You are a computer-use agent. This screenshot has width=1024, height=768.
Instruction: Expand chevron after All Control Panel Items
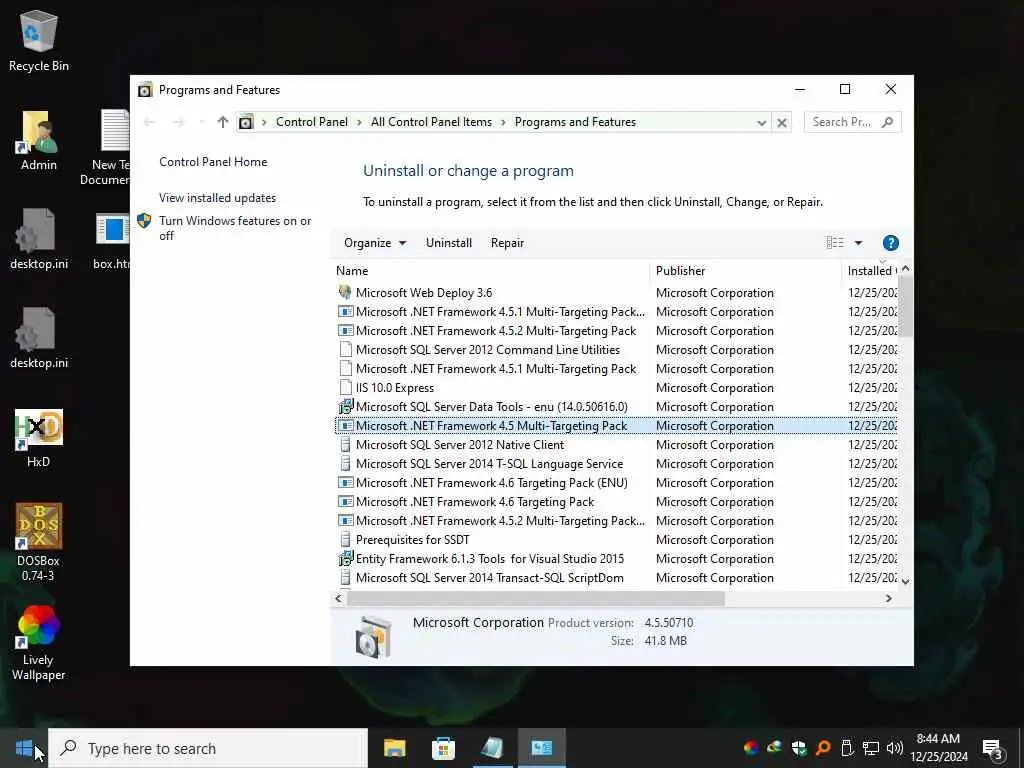(x=504, y=122)
